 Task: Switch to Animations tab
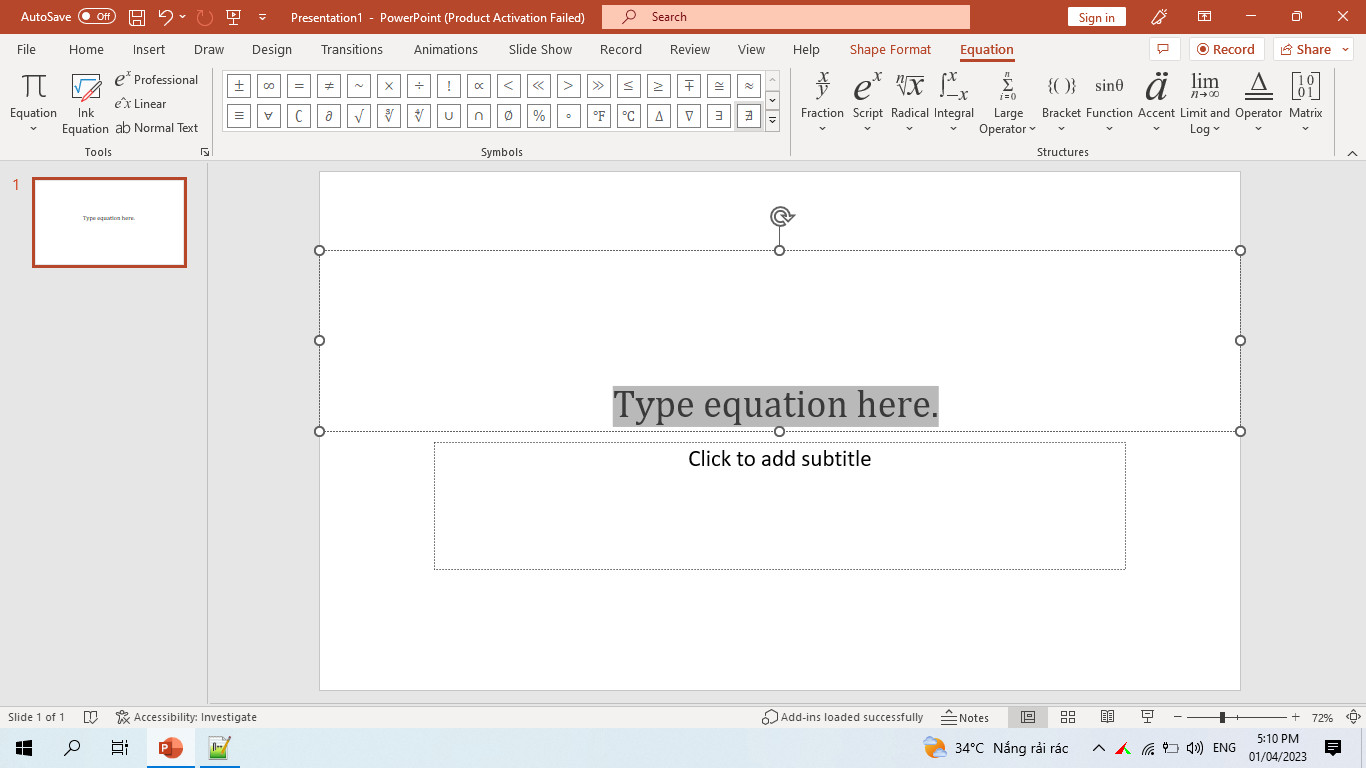point(446,49)
